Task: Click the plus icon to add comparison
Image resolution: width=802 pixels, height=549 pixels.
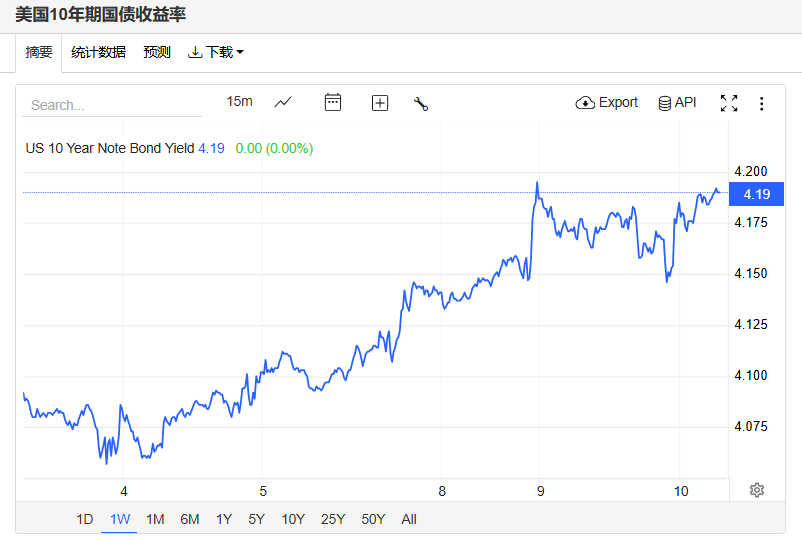Action: pyautogui.click(x=380, y=103)
